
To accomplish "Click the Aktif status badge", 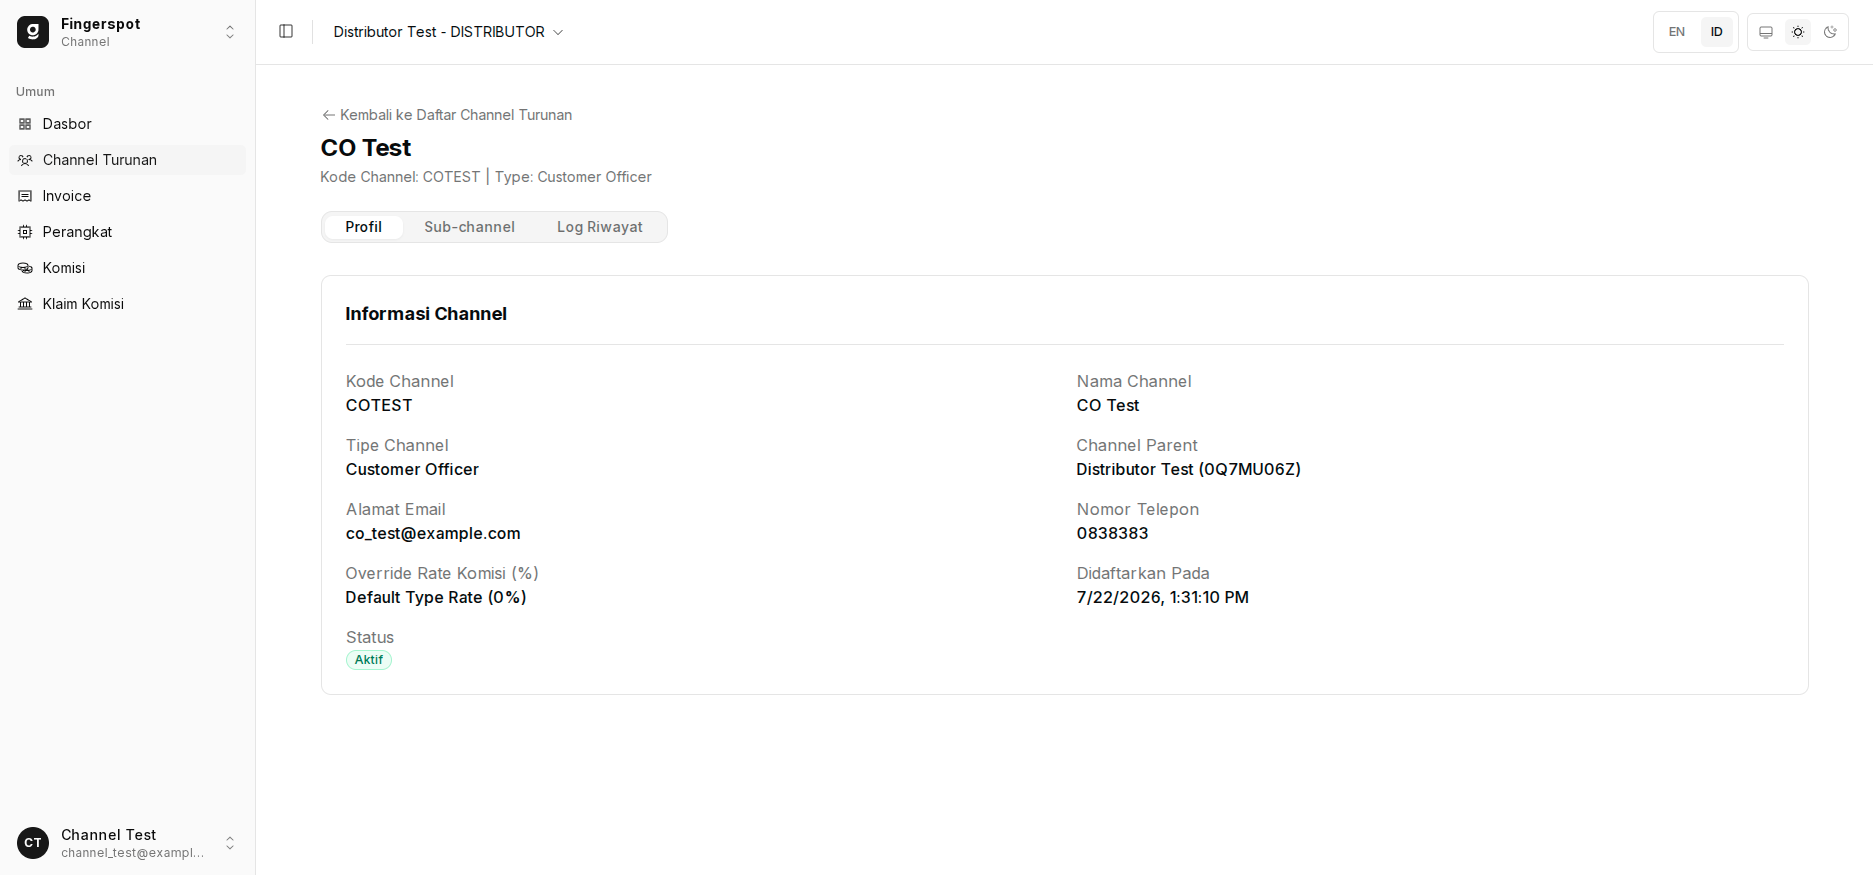I will (369, 660).
